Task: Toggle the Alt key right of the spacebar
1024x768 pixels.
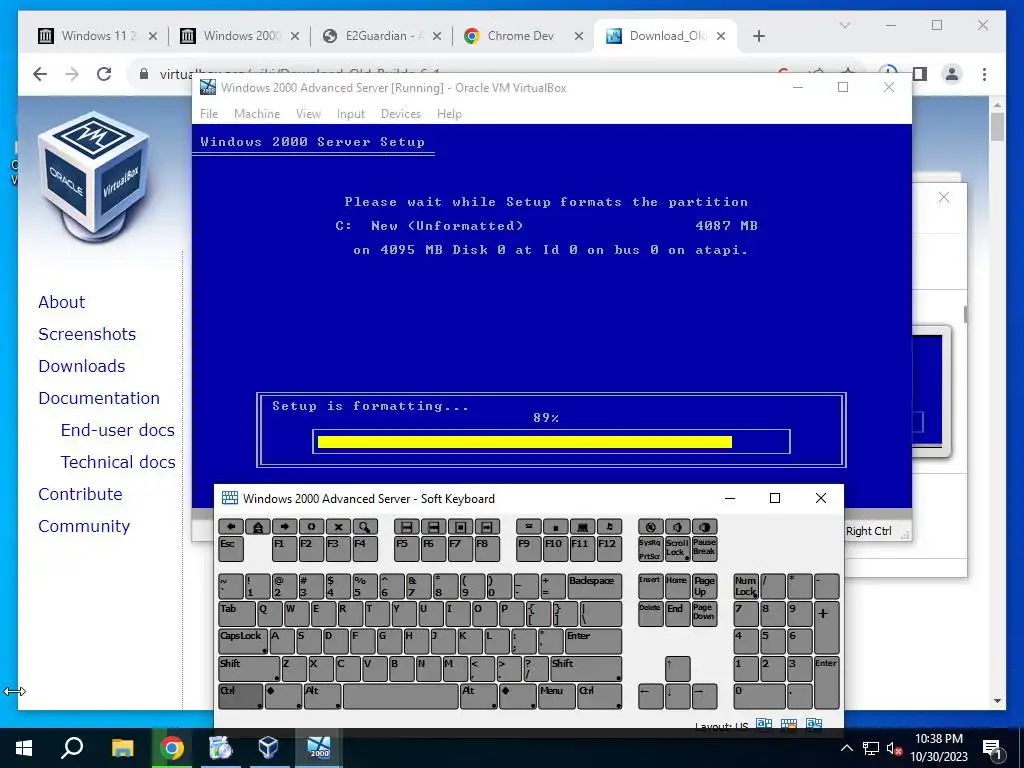Action: coord(479,696)
